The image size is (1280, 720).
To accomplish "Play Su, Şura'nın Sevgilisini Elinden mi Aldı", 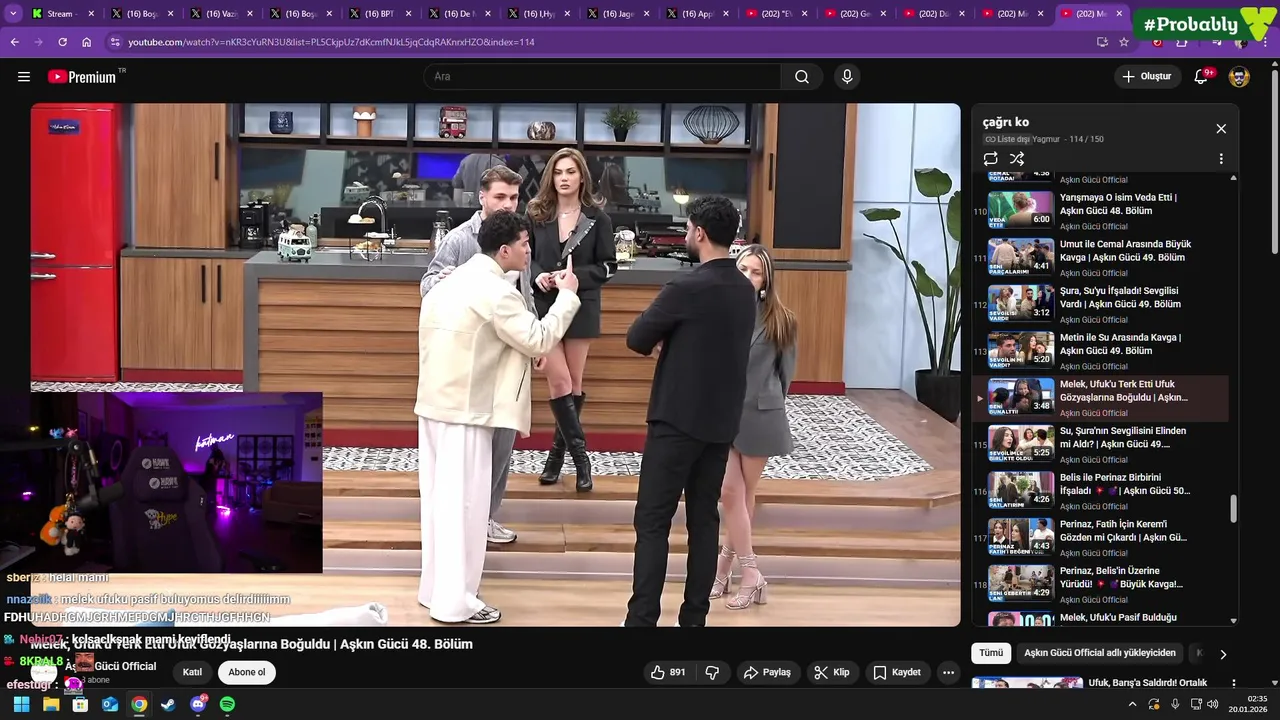I will click(1100, 444).
